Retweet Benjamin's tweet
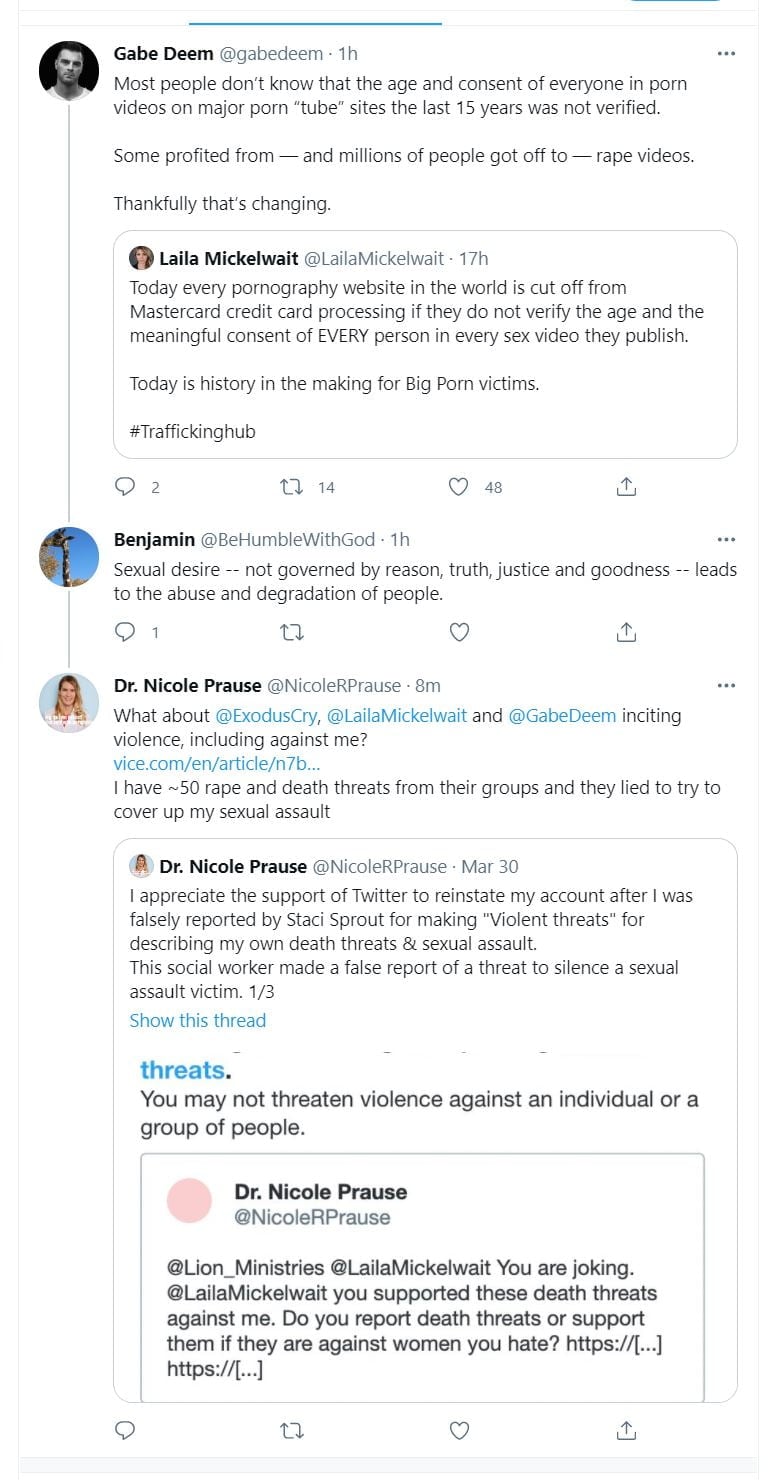768x1480 pixels. pyautogui.click(x=292, y=632)
